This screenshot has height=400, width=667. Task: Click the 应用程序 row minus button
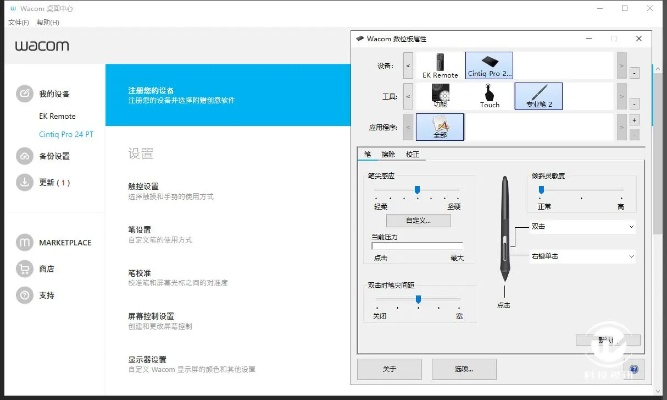[x=634, y=134]
